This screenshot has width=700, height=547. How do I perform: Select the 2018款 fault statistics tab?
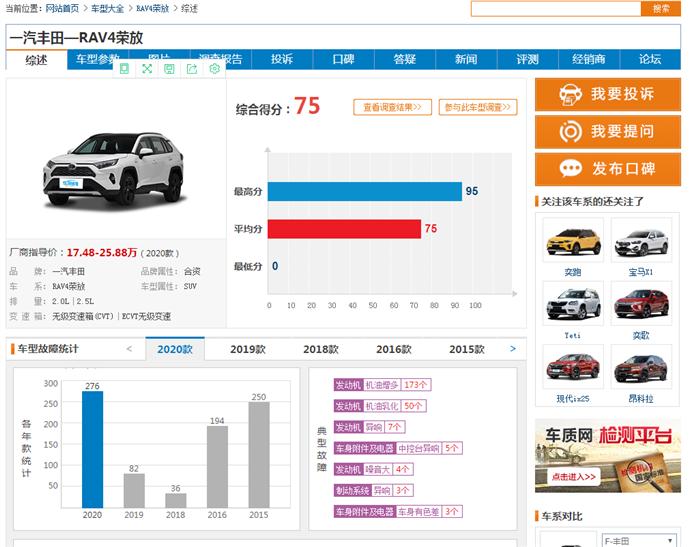click(321, 349)
